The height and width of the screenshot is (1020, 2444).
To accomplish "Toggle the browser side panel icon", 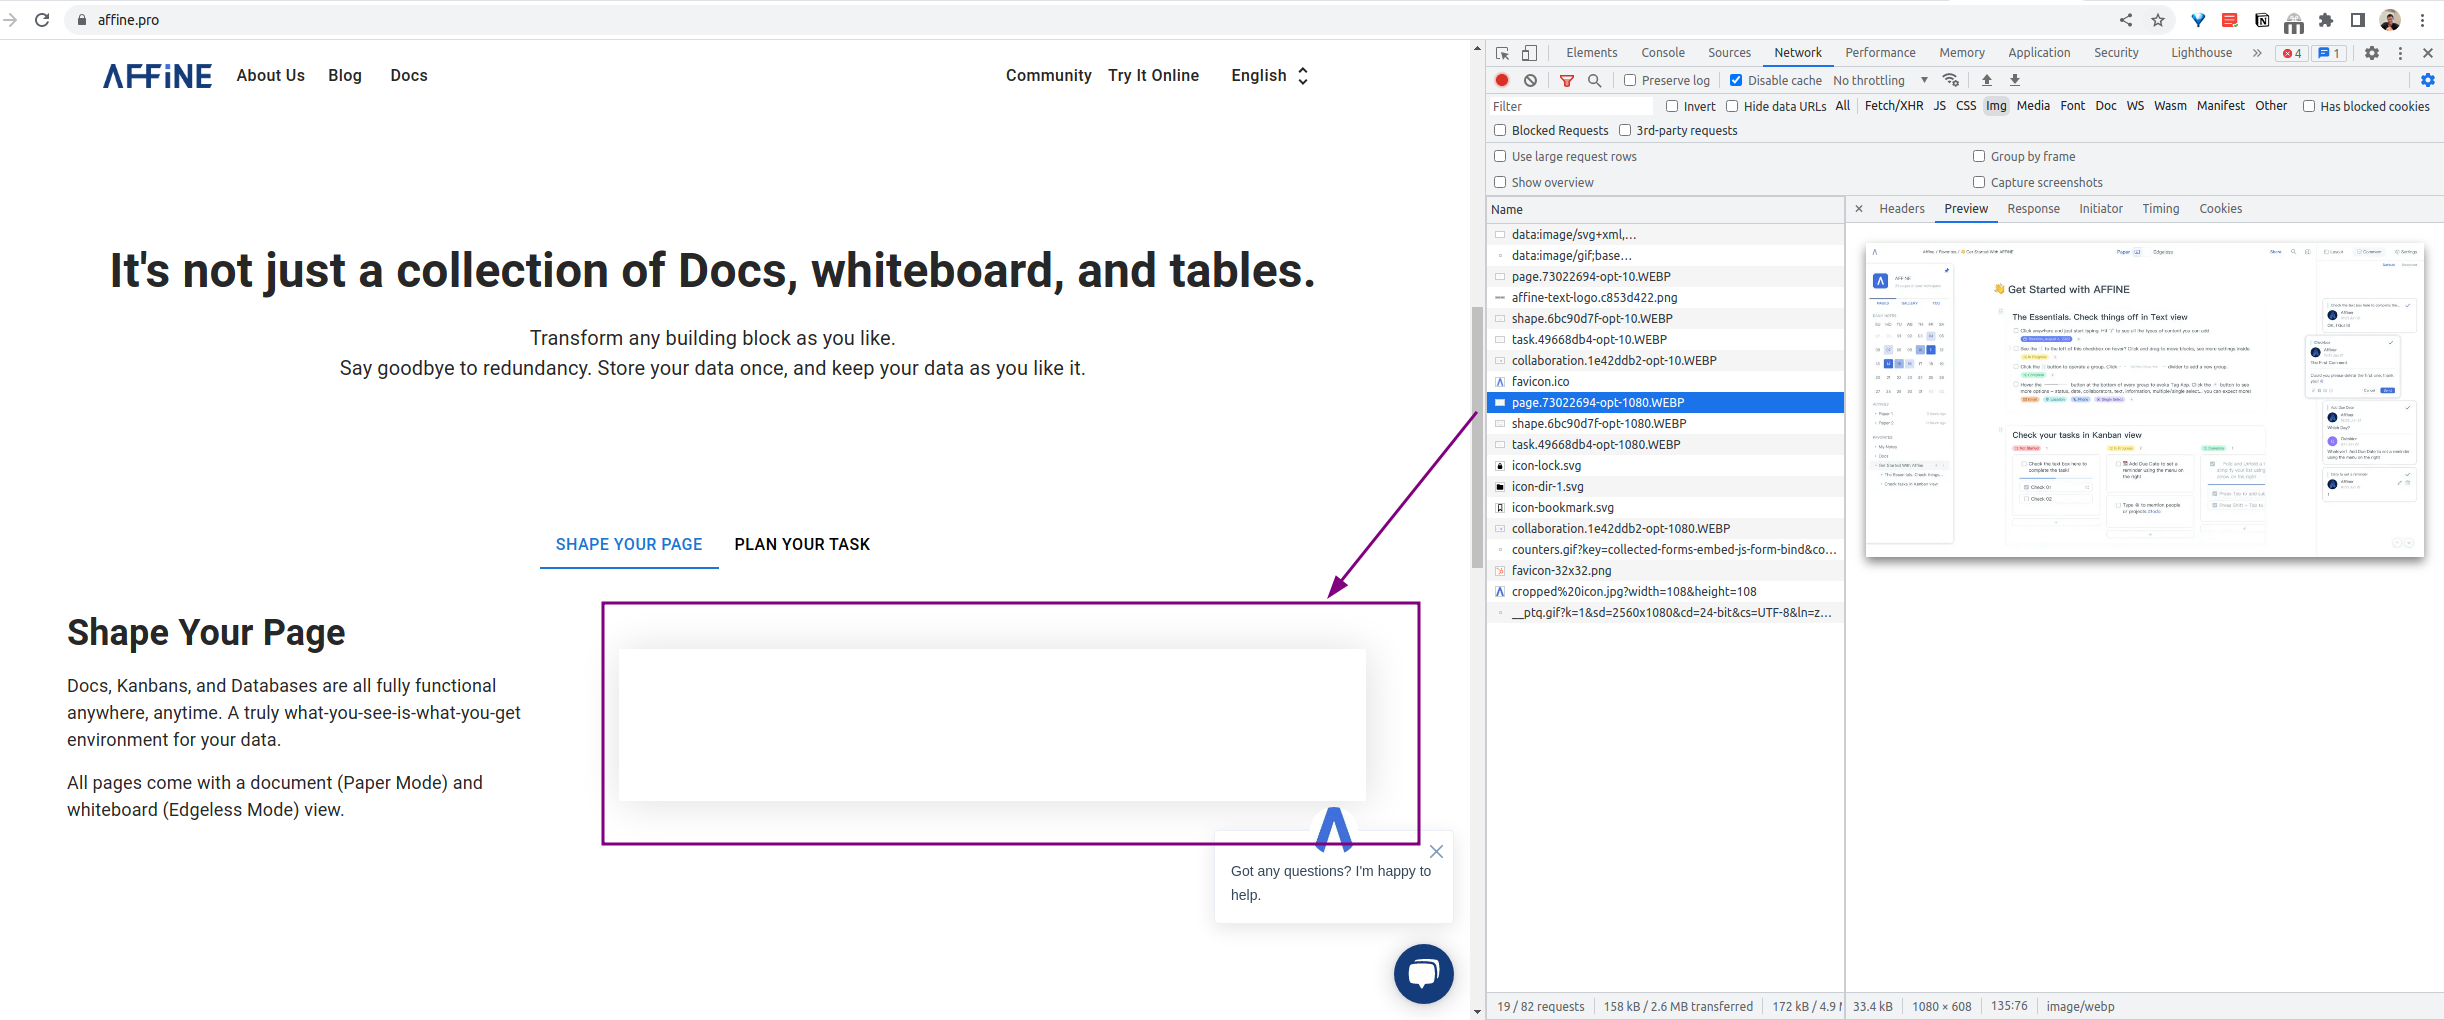I will pyautogui.click(x=2358, y=20).
